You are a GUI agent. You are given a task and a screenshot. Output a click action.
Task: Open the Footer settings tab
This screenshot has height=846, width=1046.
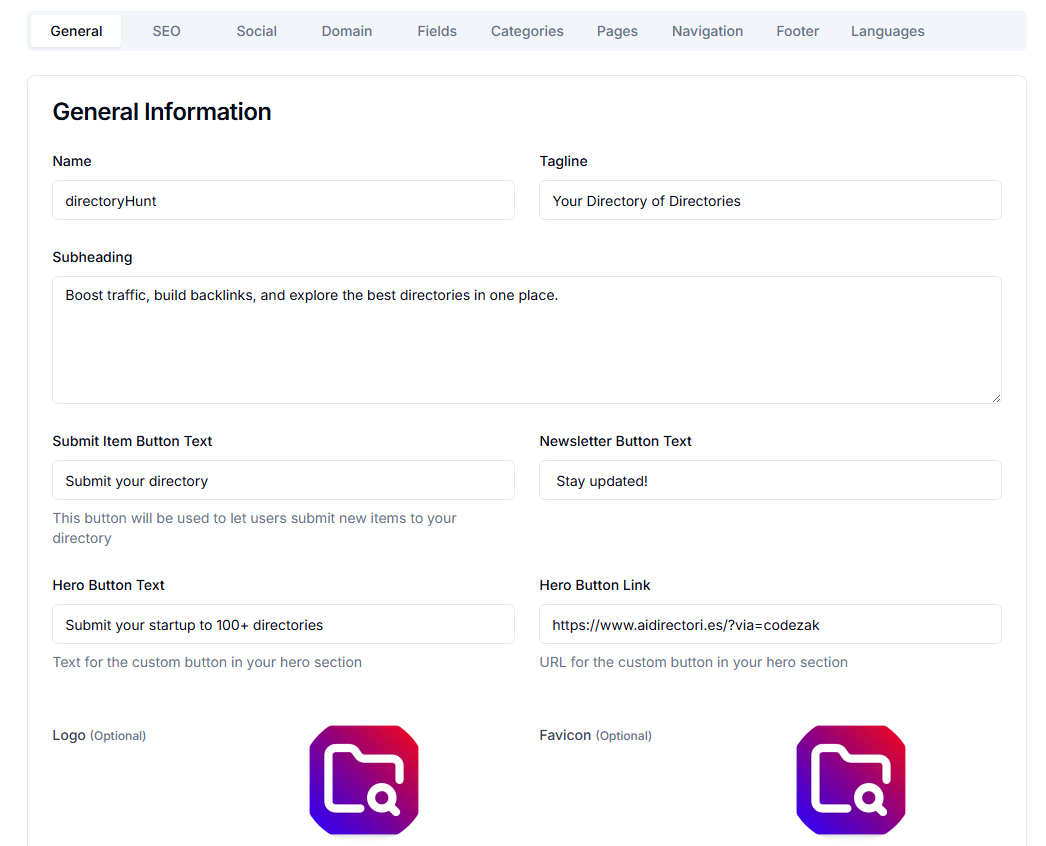click(x=797, y=31)
